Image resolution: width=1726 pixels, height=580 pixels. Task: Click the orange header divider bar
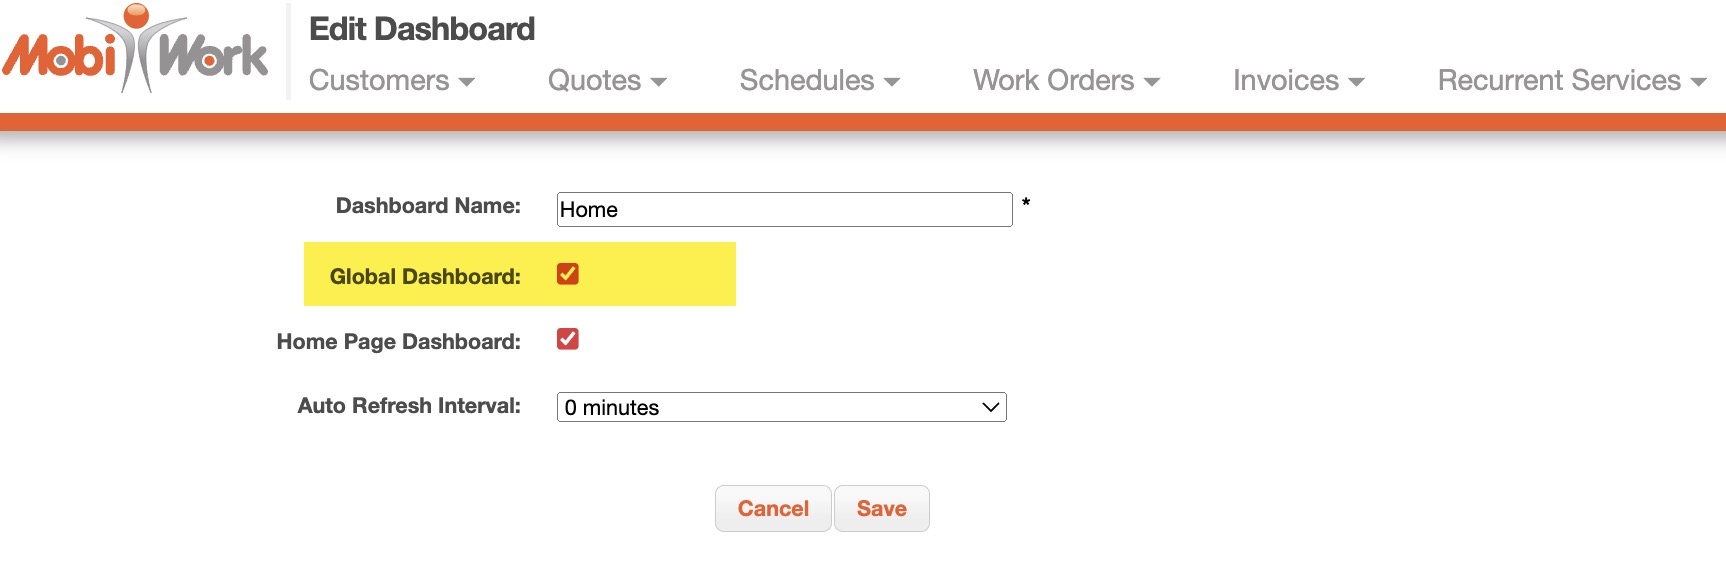coord(863,122)
